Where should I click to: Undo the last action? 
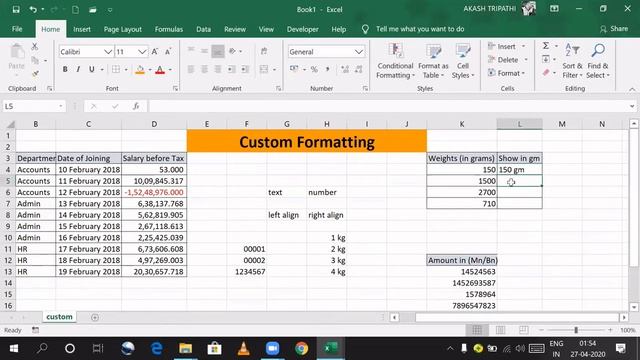tap(33, 9)
